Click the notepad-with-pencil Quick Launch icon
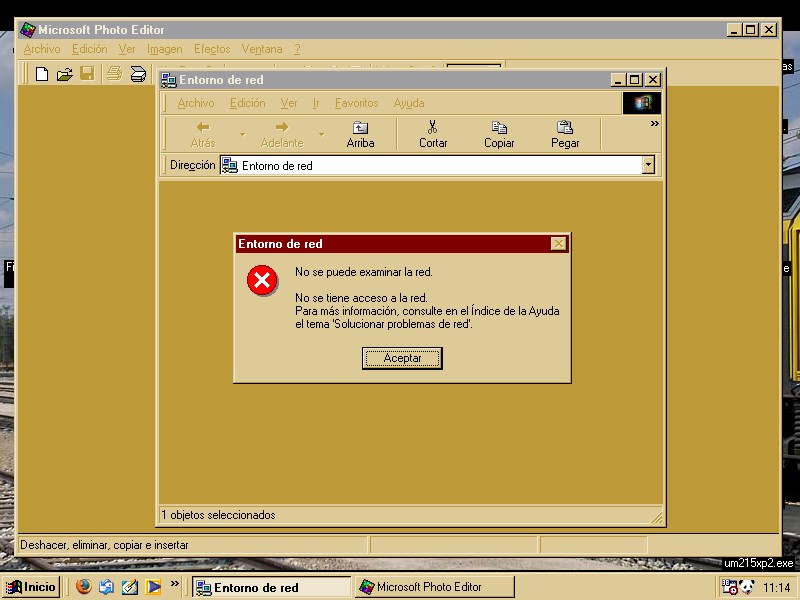The width and height of the screenshot is (800, 600). [130, 587]
